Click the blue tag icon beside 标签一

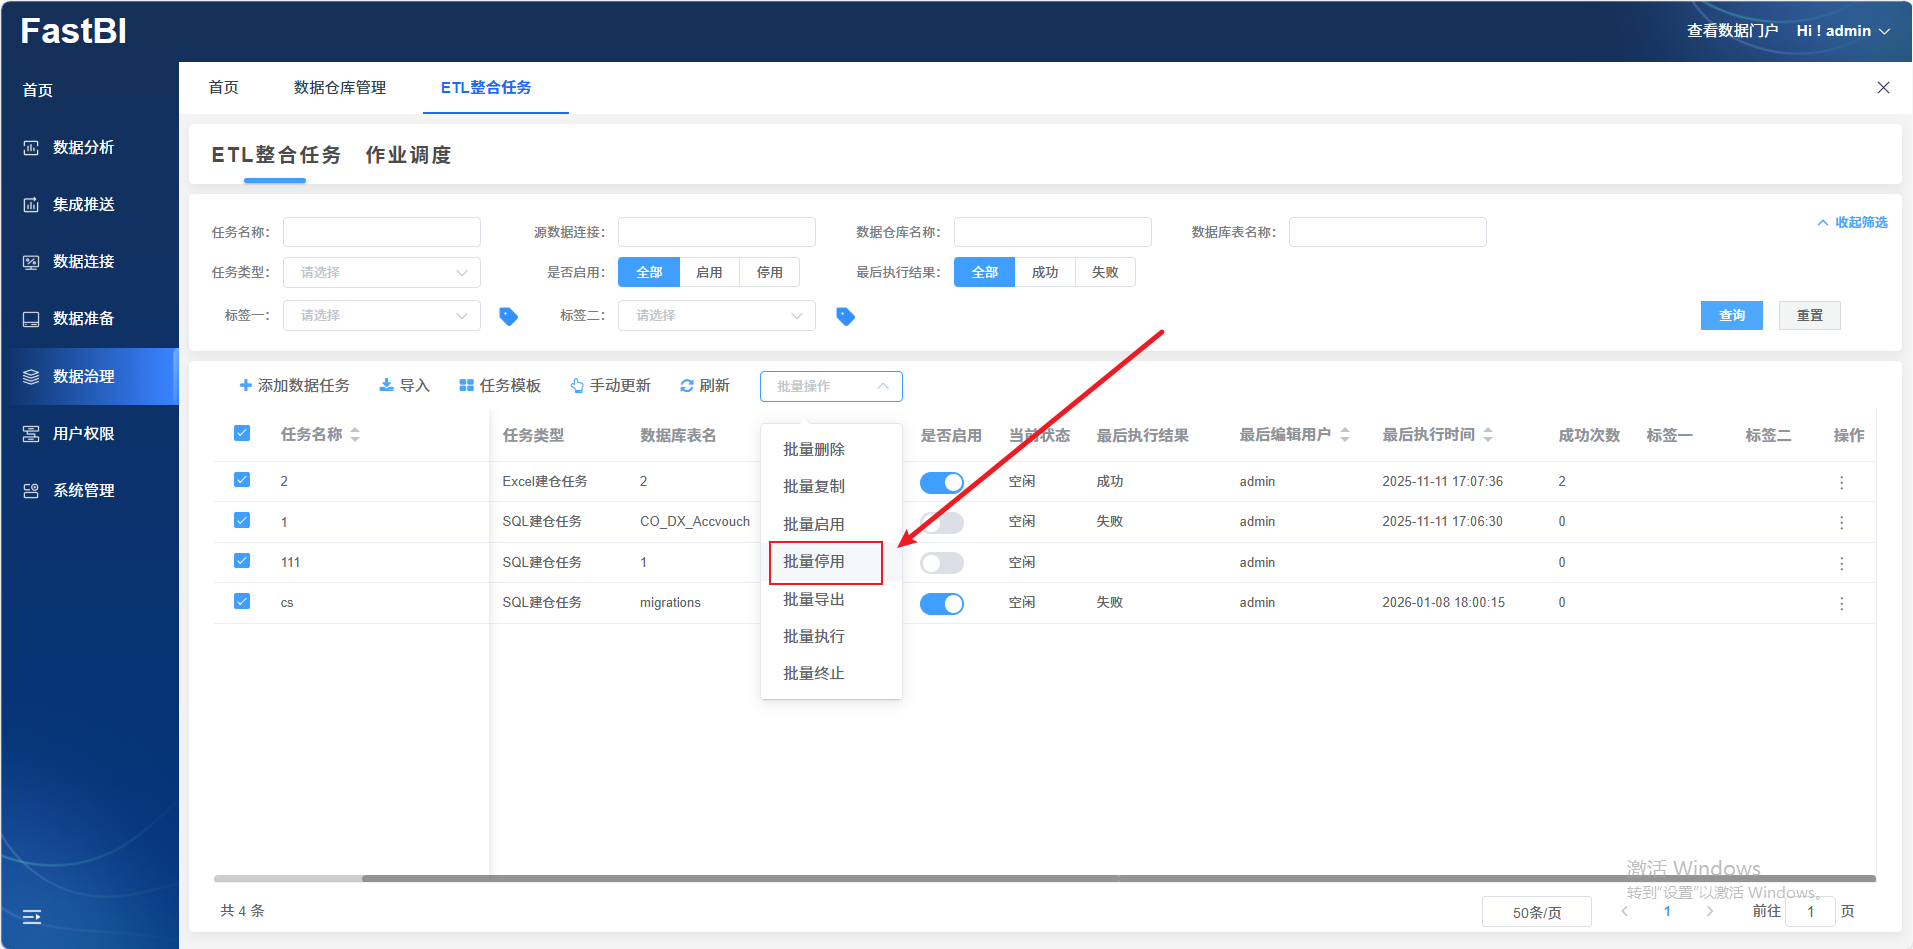[x=508, y=316]
